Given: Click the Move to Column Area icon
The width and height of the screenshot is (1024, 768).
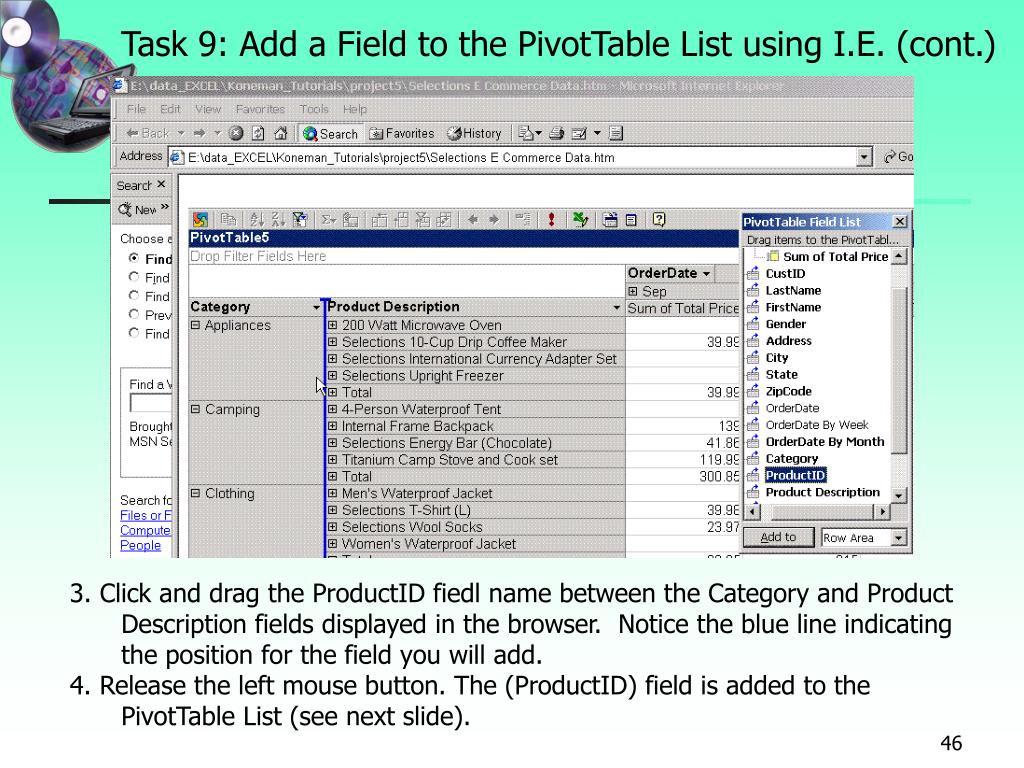Looking at the screenshot, I should pos(401,220).
